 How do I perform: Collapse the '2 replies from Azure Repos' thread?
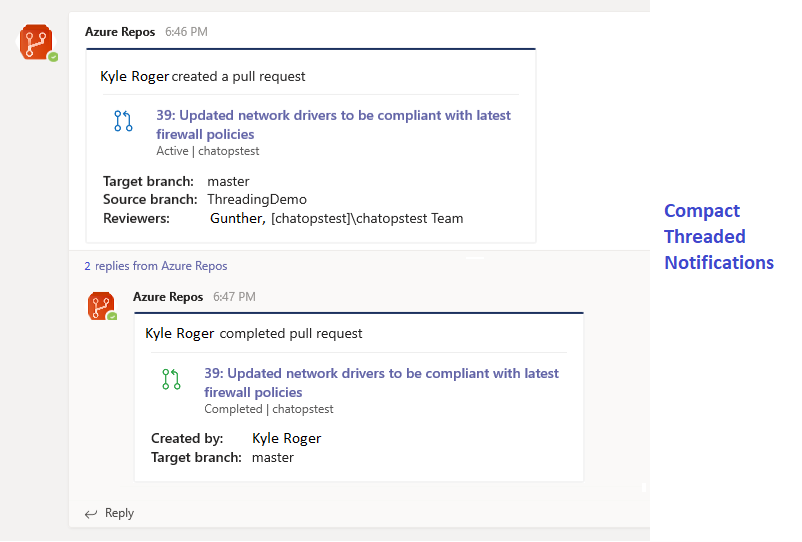coord(155,266)
